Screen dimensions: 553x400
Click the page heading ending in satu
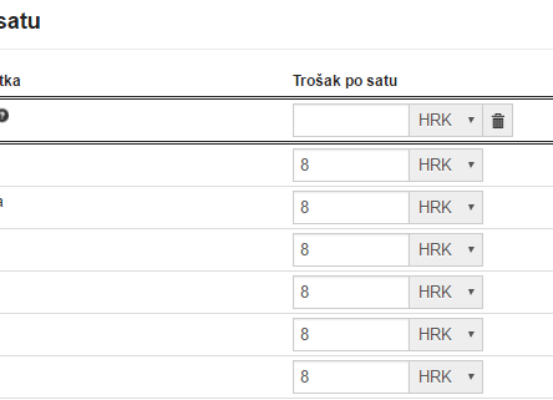coord(20,21)
